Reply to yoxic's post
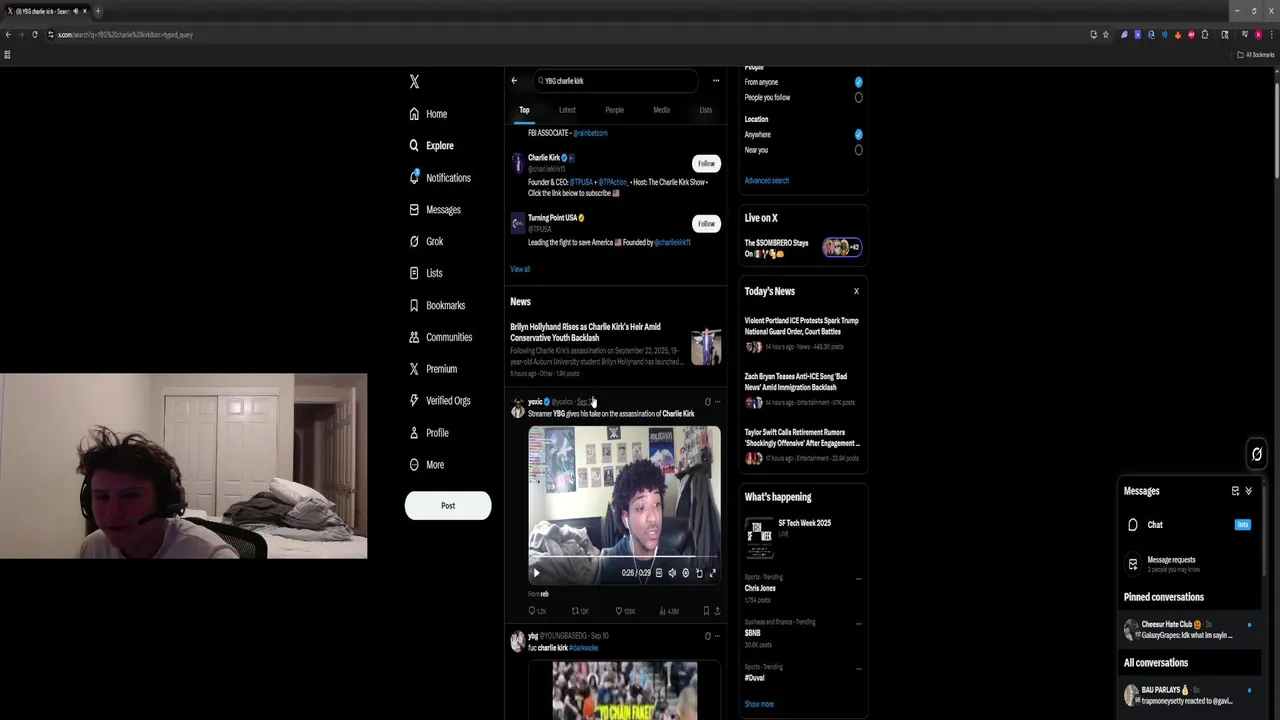Viewport: 1280px width, 720px height. click(537, 611)
